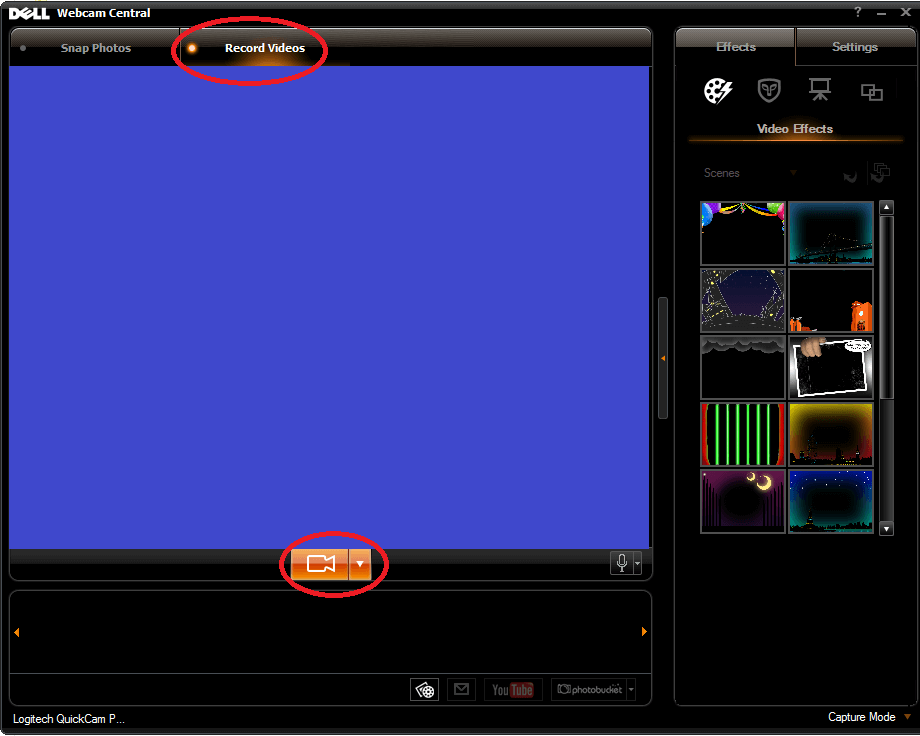
Task: Open the Settings tab
Action: point(854,47)
